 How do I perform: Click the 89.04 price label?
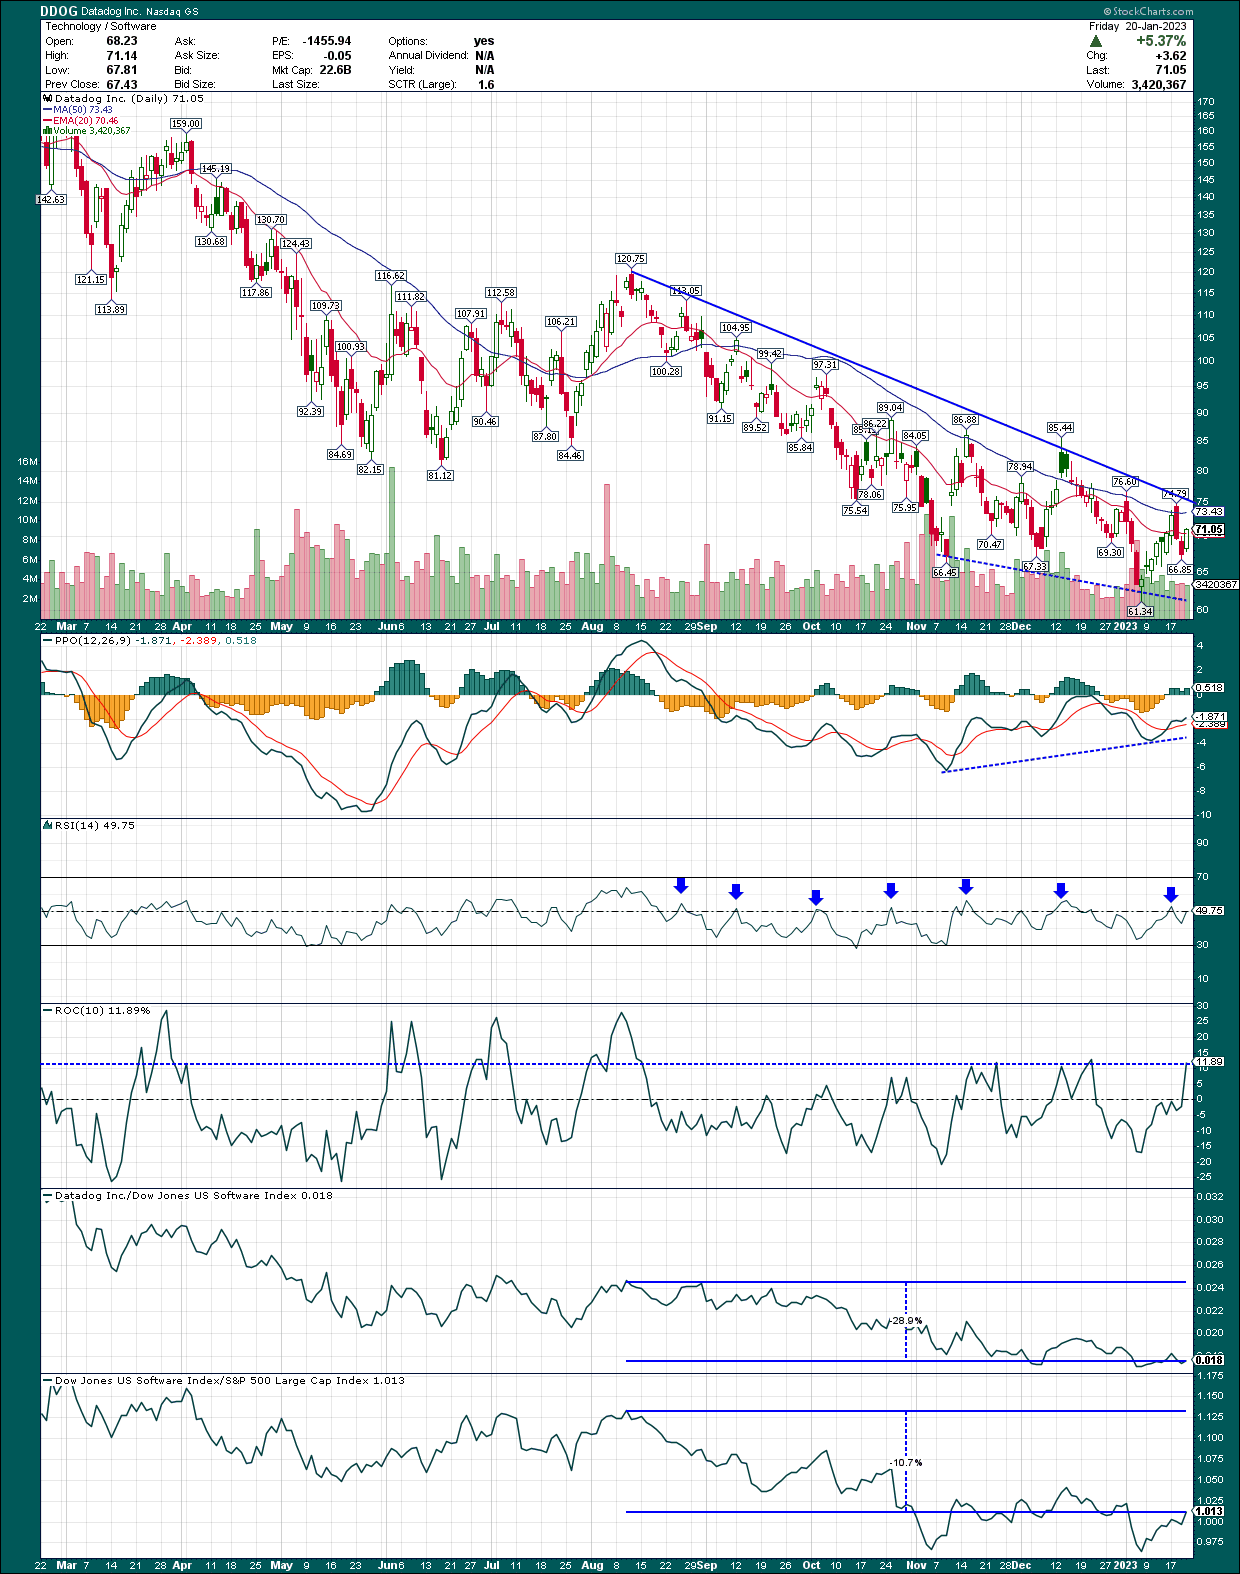890,408
